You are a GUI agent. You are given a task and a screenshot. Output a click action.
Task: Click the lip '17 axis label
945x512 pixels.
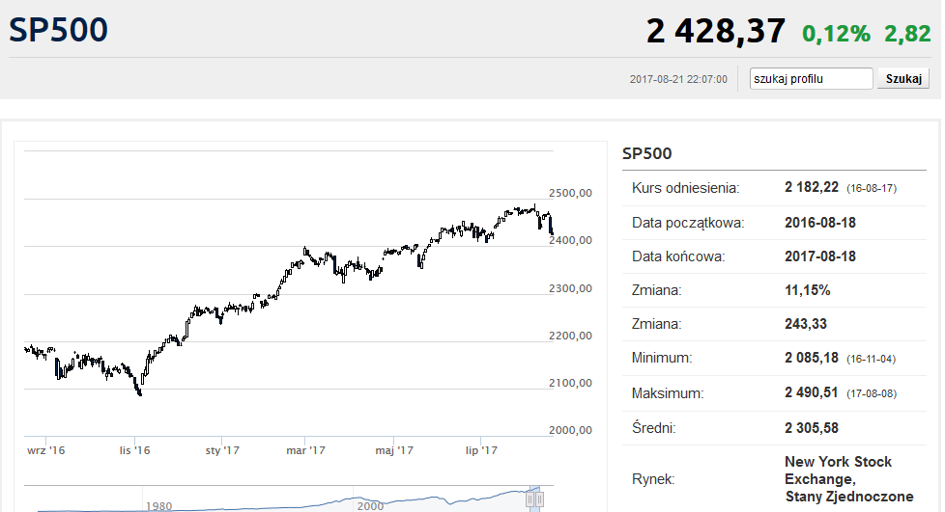click(x=481, y=451)
